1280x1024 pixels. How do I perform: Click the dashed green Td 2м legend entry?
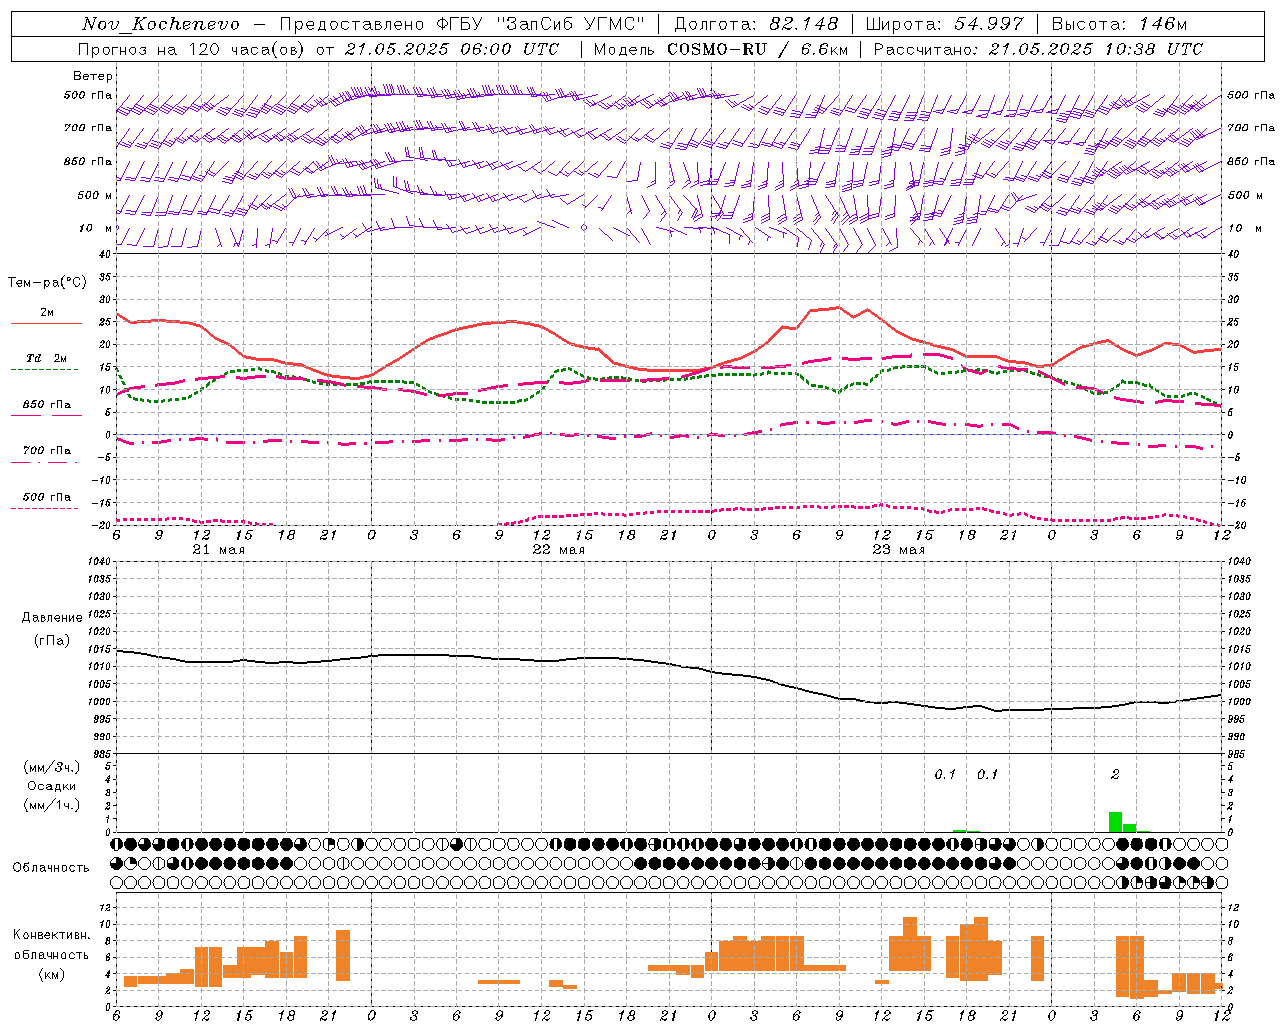click(46, 359)
